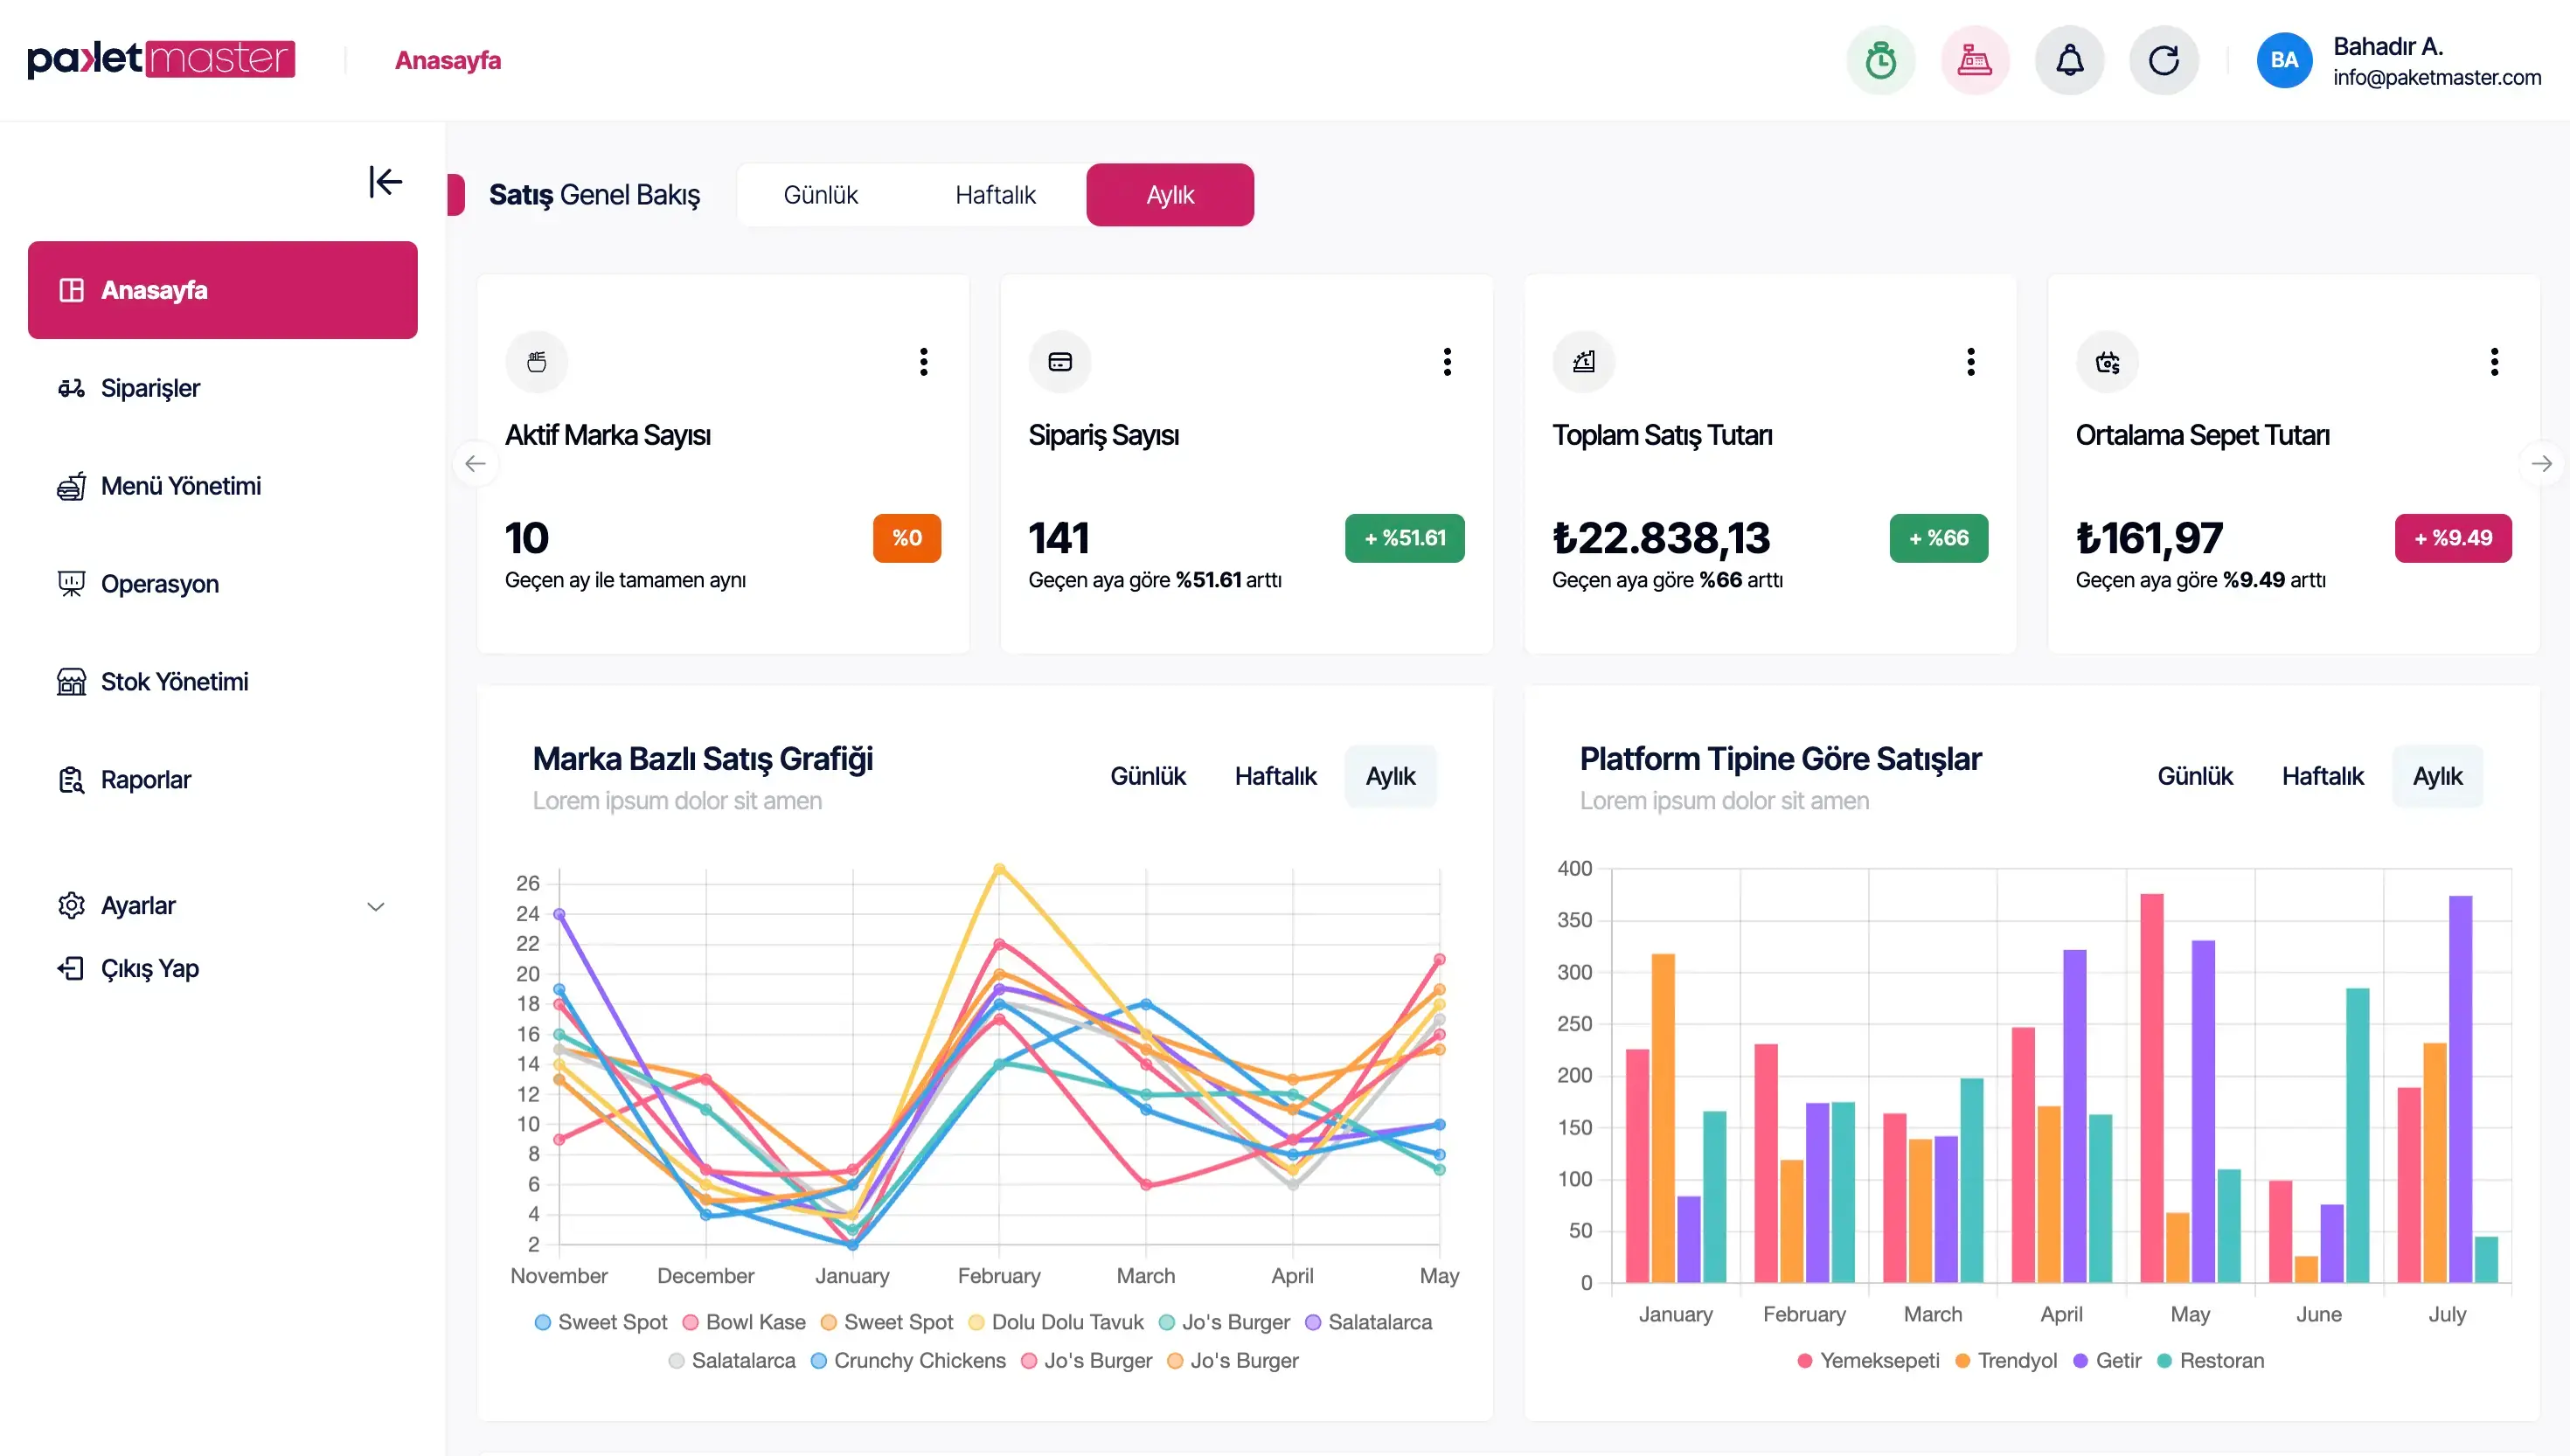Image resolution: width=2570 pixels, height=1456 pixels.
Task: Refresh data with the reload icon
Action: click(2164, 60)
